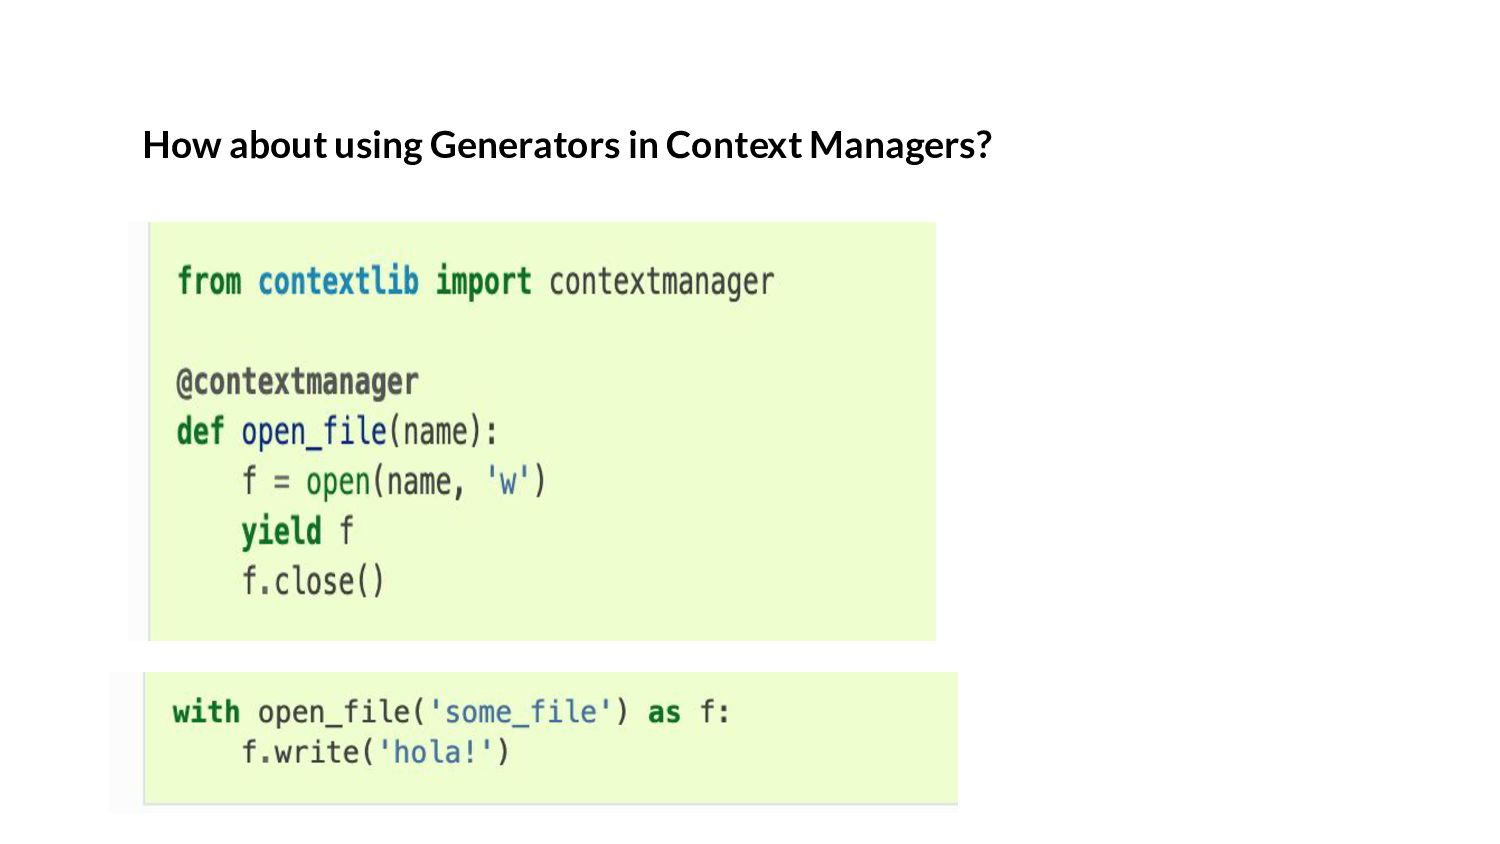The width and height of the screenshot is (1500, 844).
Task: Click the 'yield' keyword
Action: 281,531
